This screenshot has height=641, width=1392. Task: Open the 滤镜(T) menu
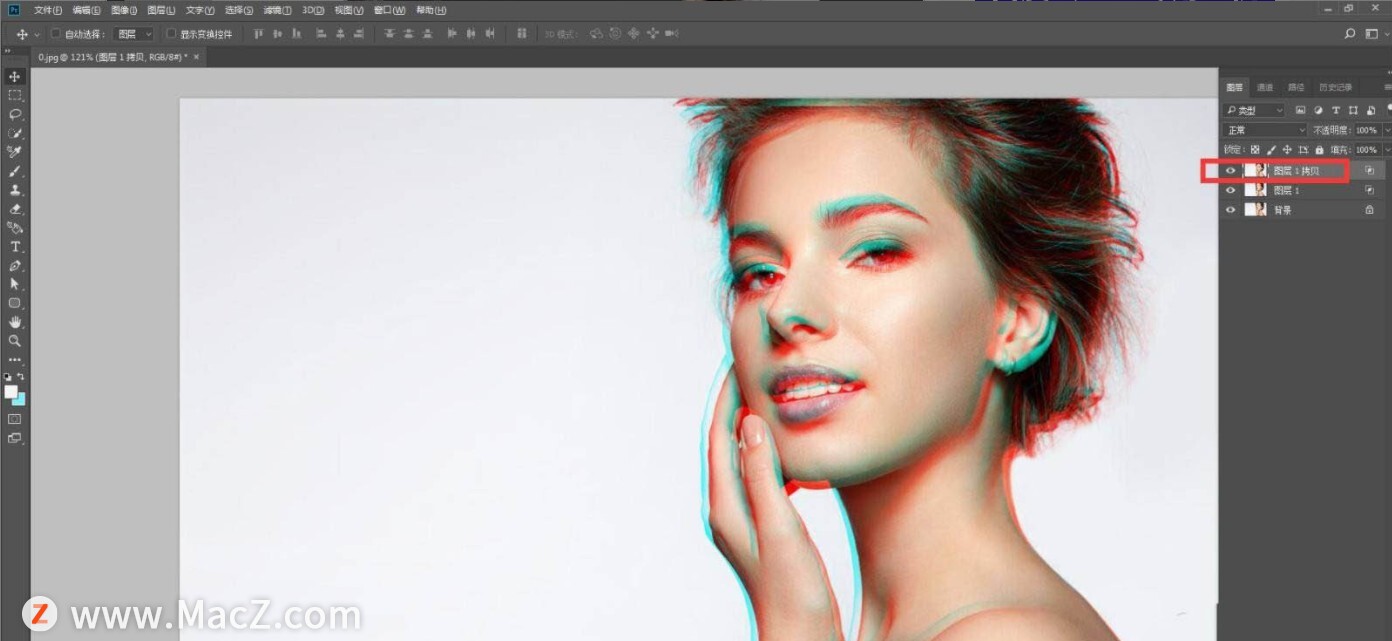tap(277, 10)
